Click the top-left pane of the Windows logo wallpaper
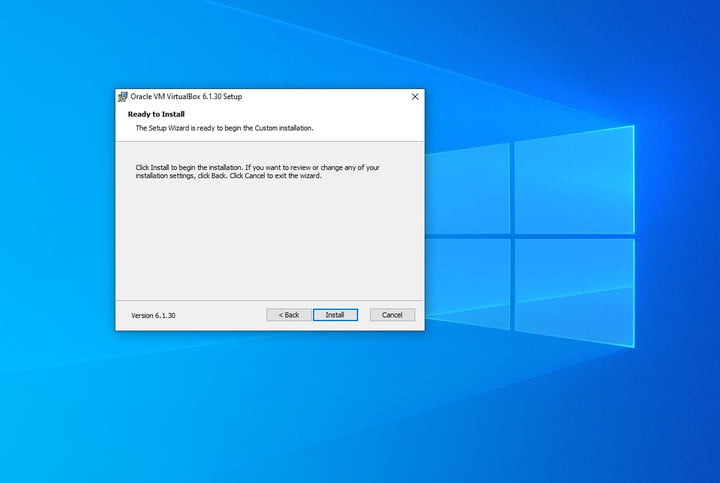The height and width of the screenshot is (483, 720). tap(467, 189)
